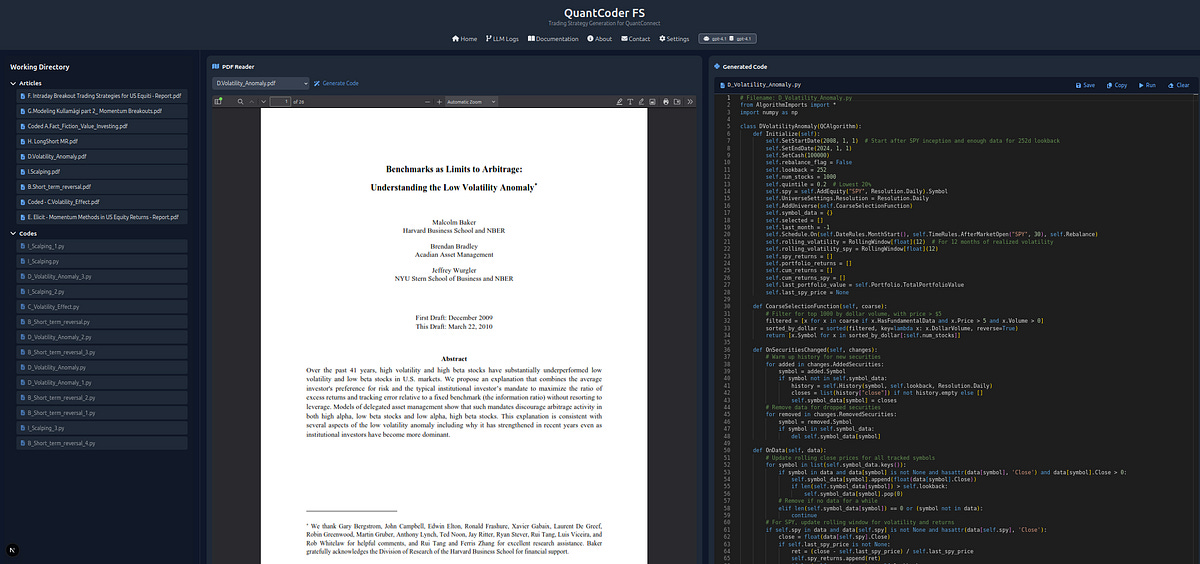Open PDF viewer more tools chevrons

[690, 101]
